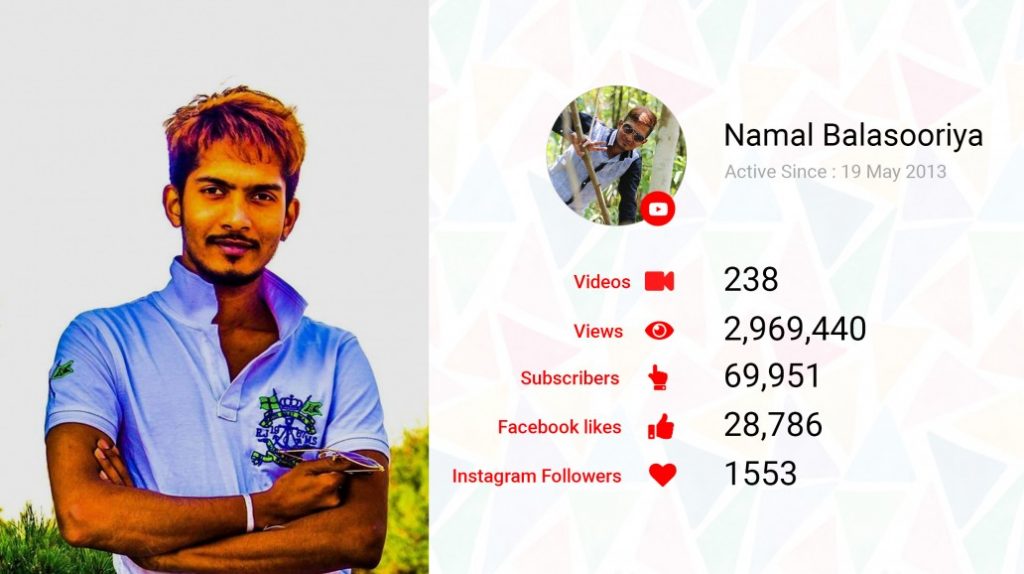
Task: Click the Namal Balasooriya channel name
Action: click(854, 135)
